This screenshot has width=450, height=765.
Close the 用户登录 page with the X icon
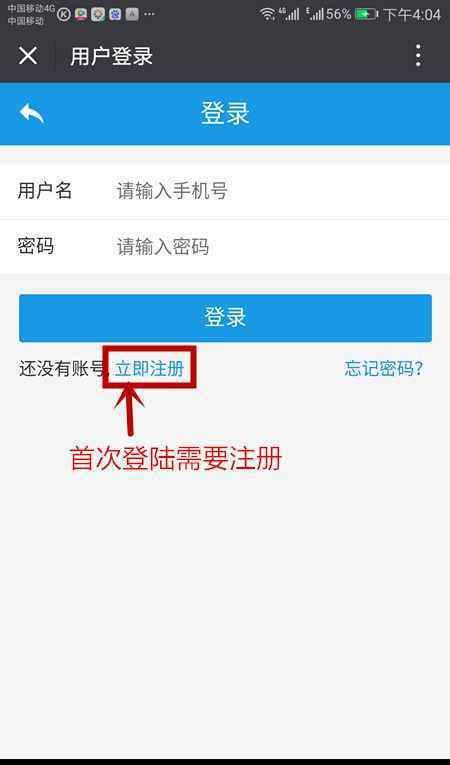(x=28, y=56)
